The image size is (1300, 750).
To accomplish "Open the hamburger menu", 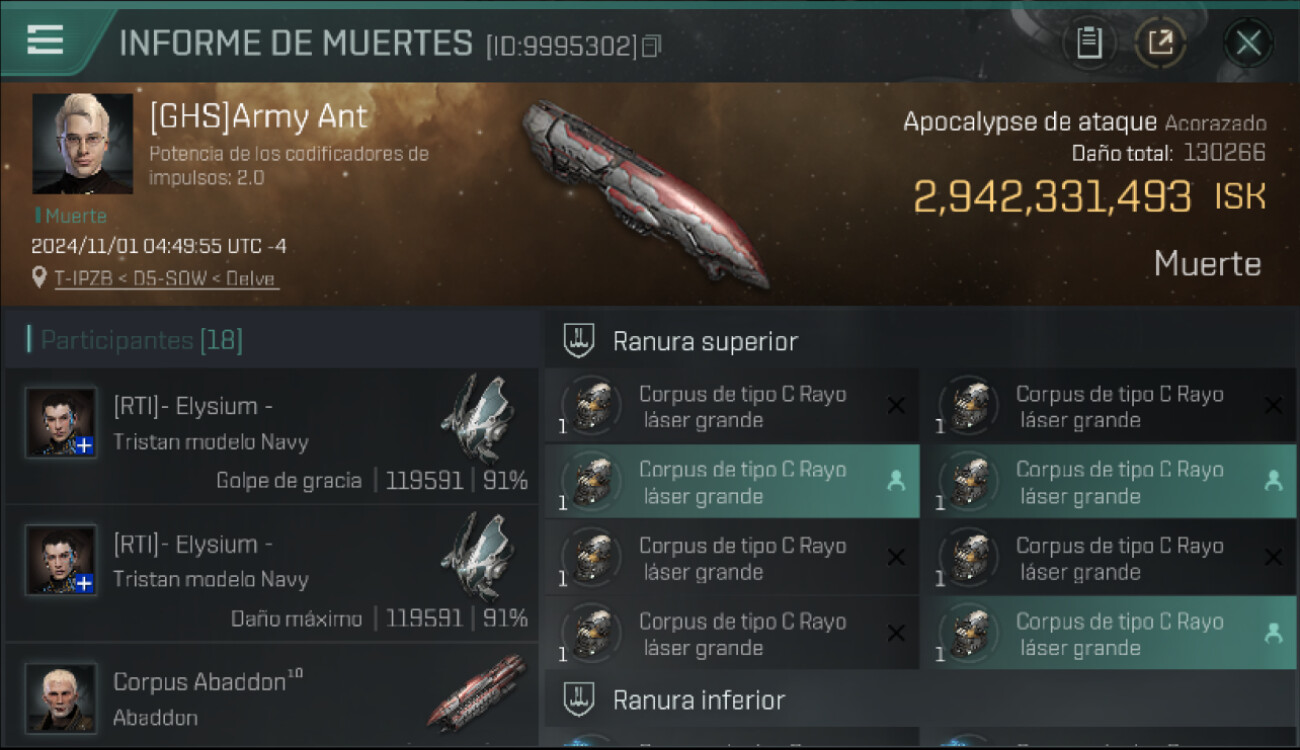I will point(45,40).
